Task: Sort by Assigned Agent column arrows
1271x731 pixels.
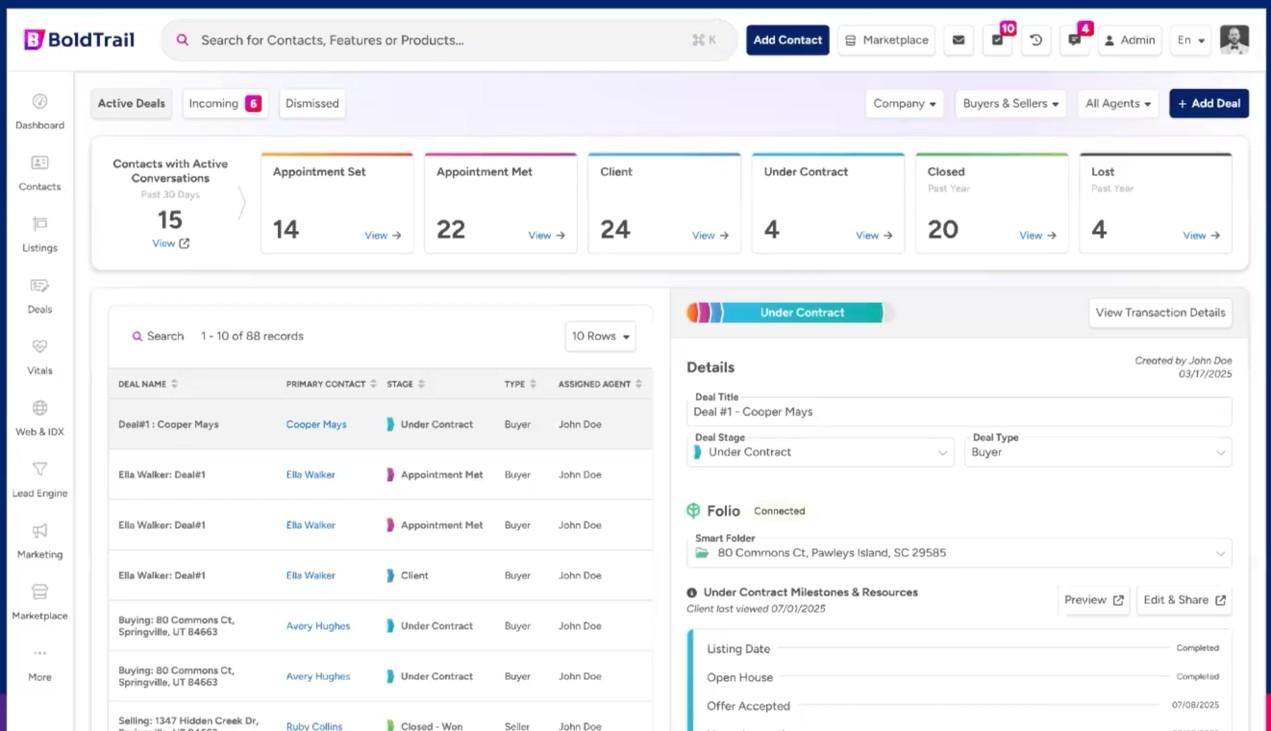Action: pos(639,384)
